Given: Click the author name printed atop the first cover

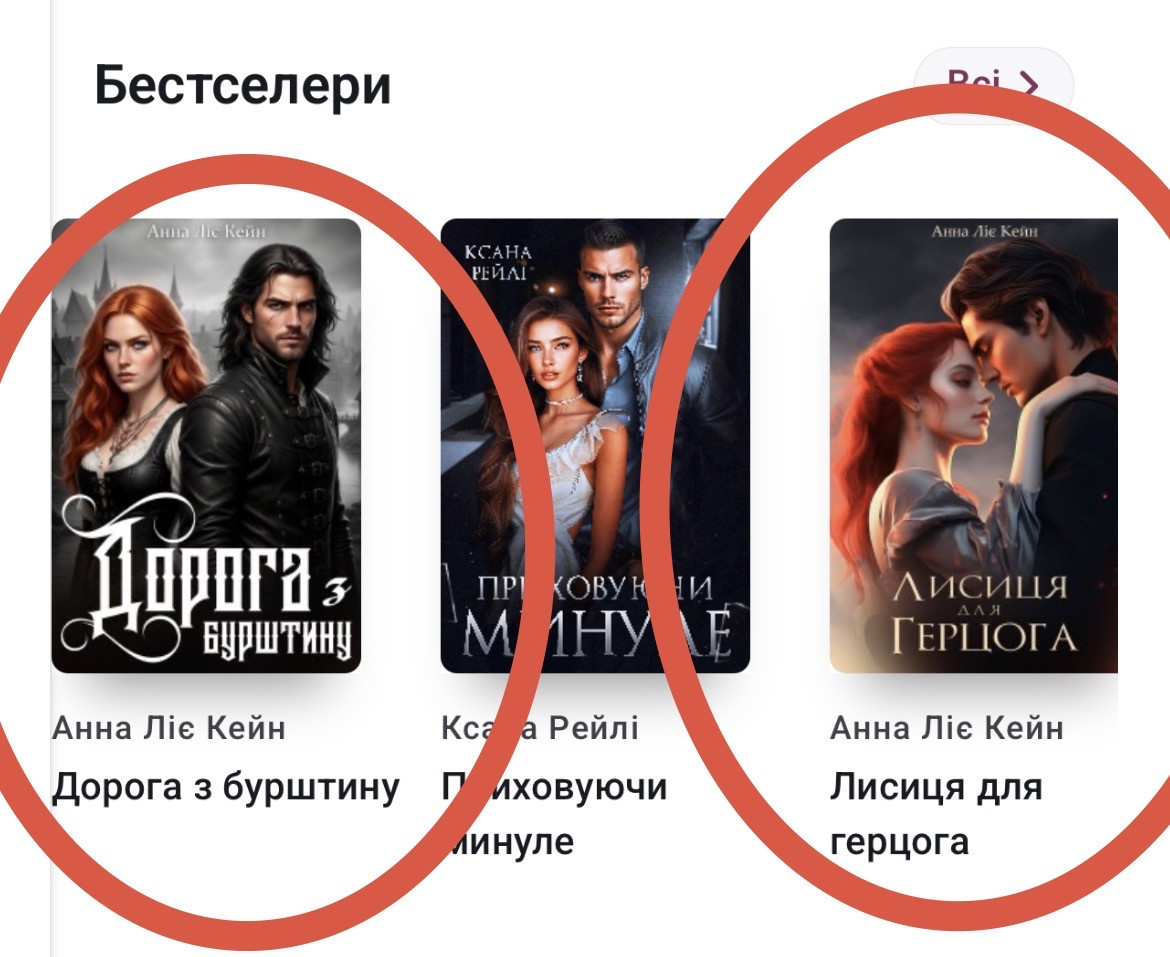Looking at the screenshot, I should point(206,230).
